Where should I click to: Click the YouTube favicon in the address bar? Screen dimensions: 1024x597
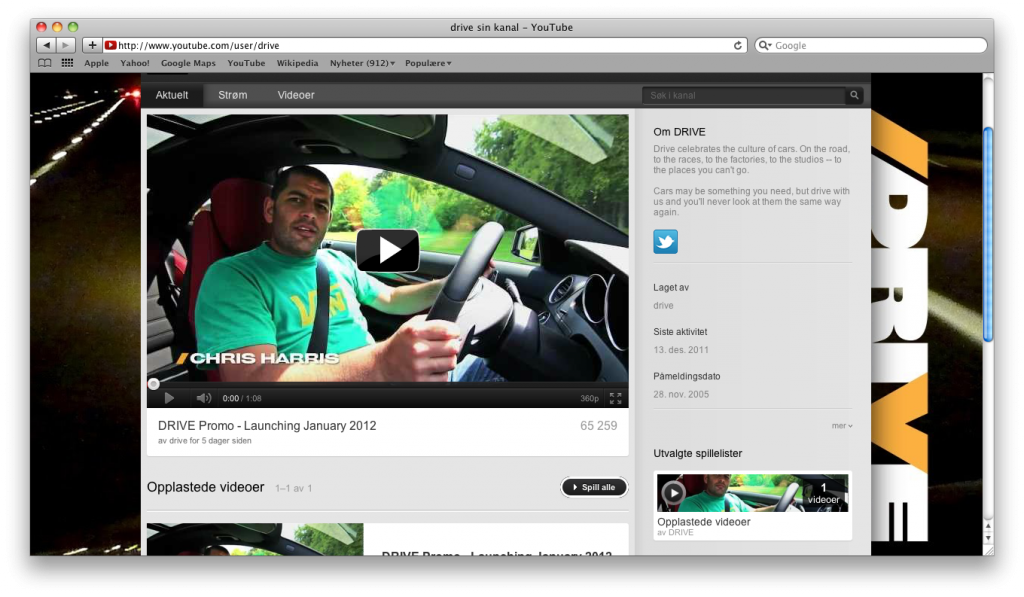(110, 45)
